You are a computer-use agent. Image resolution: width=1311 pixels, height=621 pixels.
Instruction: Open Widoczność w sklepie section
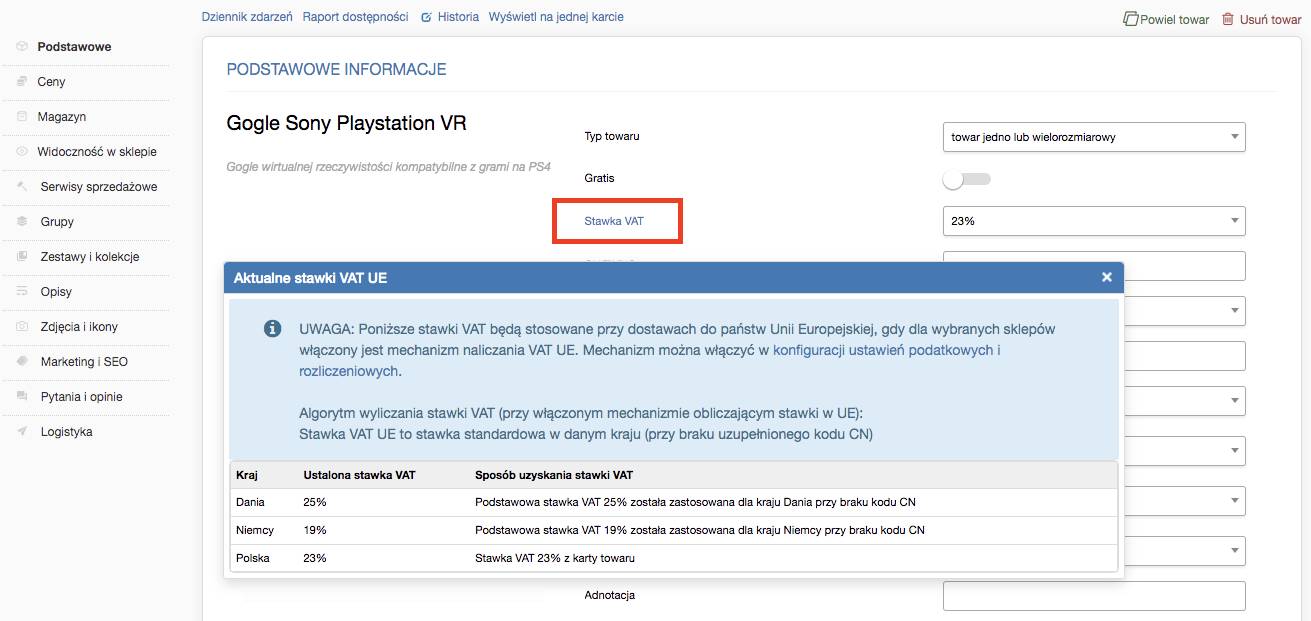pyautogui.click(x=97, y=152)
